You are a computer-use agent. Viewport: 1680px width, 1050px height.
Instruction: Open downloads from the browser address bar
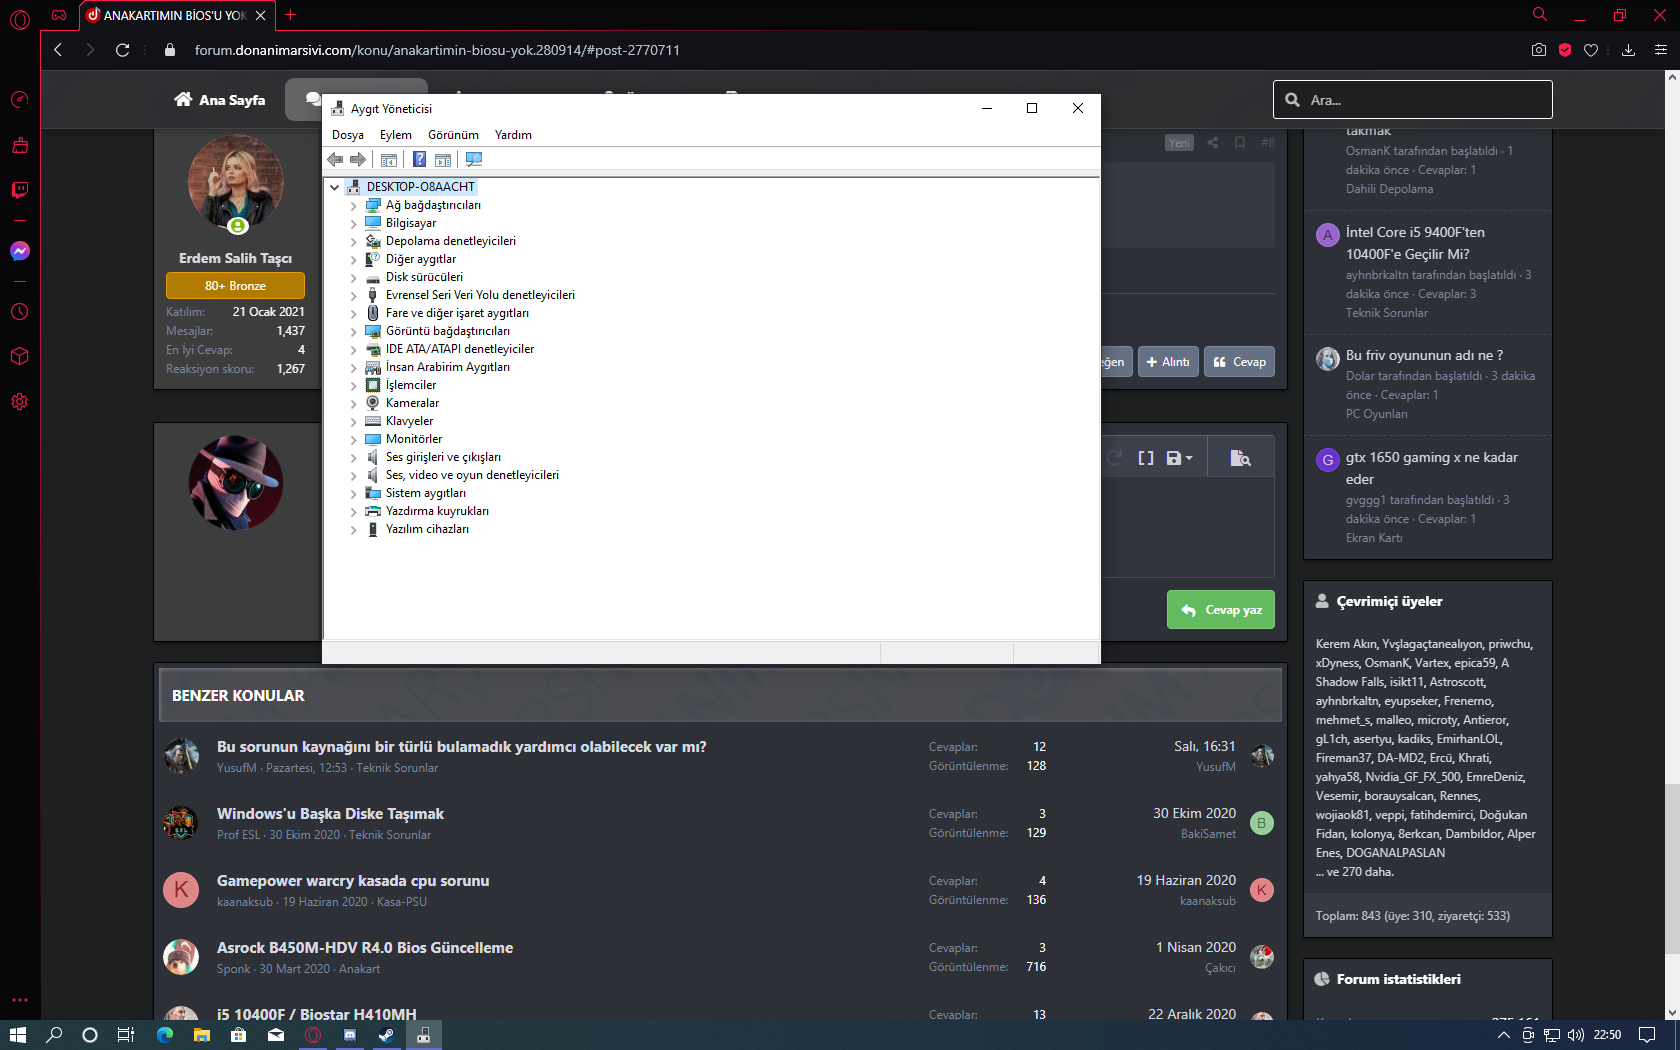[x=1629, y=50]
